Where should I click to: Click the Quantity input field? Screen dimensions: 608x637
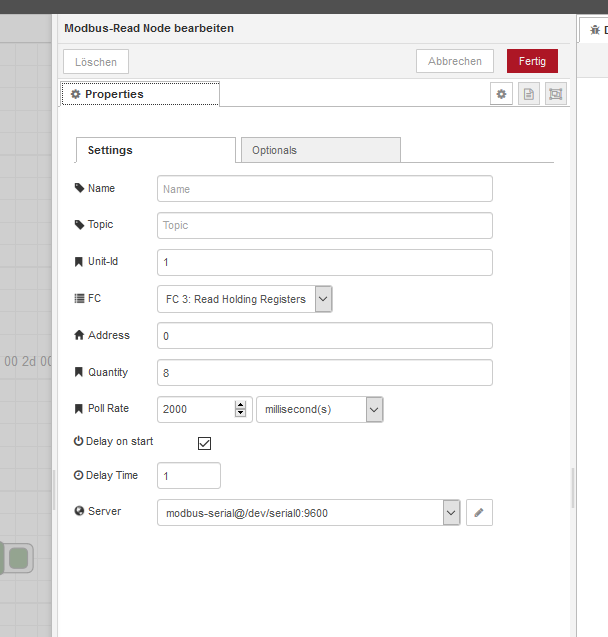click(325, 373)
